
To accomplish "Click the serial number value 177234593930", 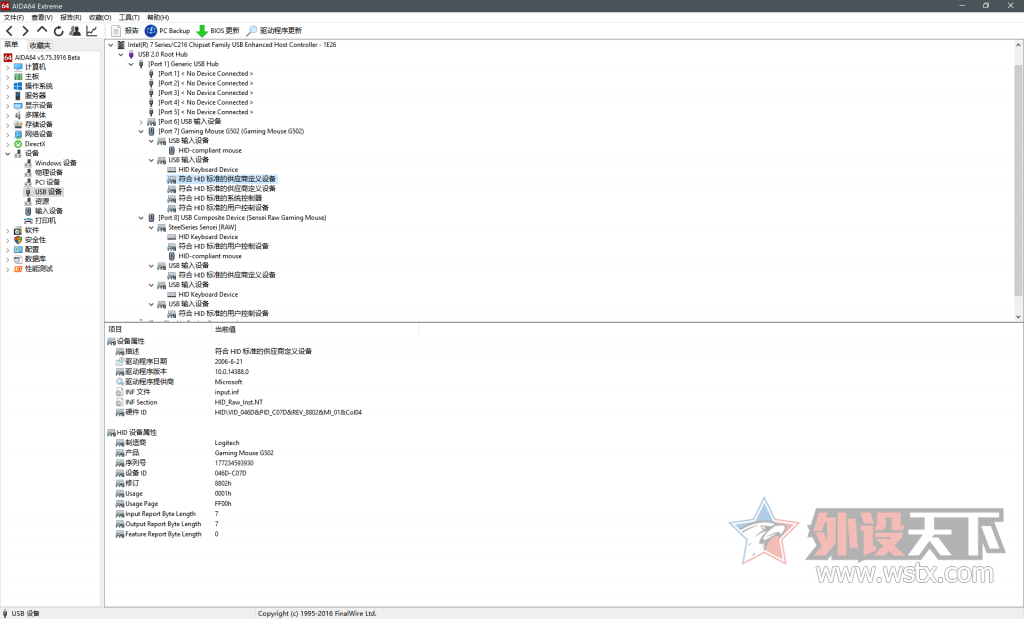I will pos(234,463).
